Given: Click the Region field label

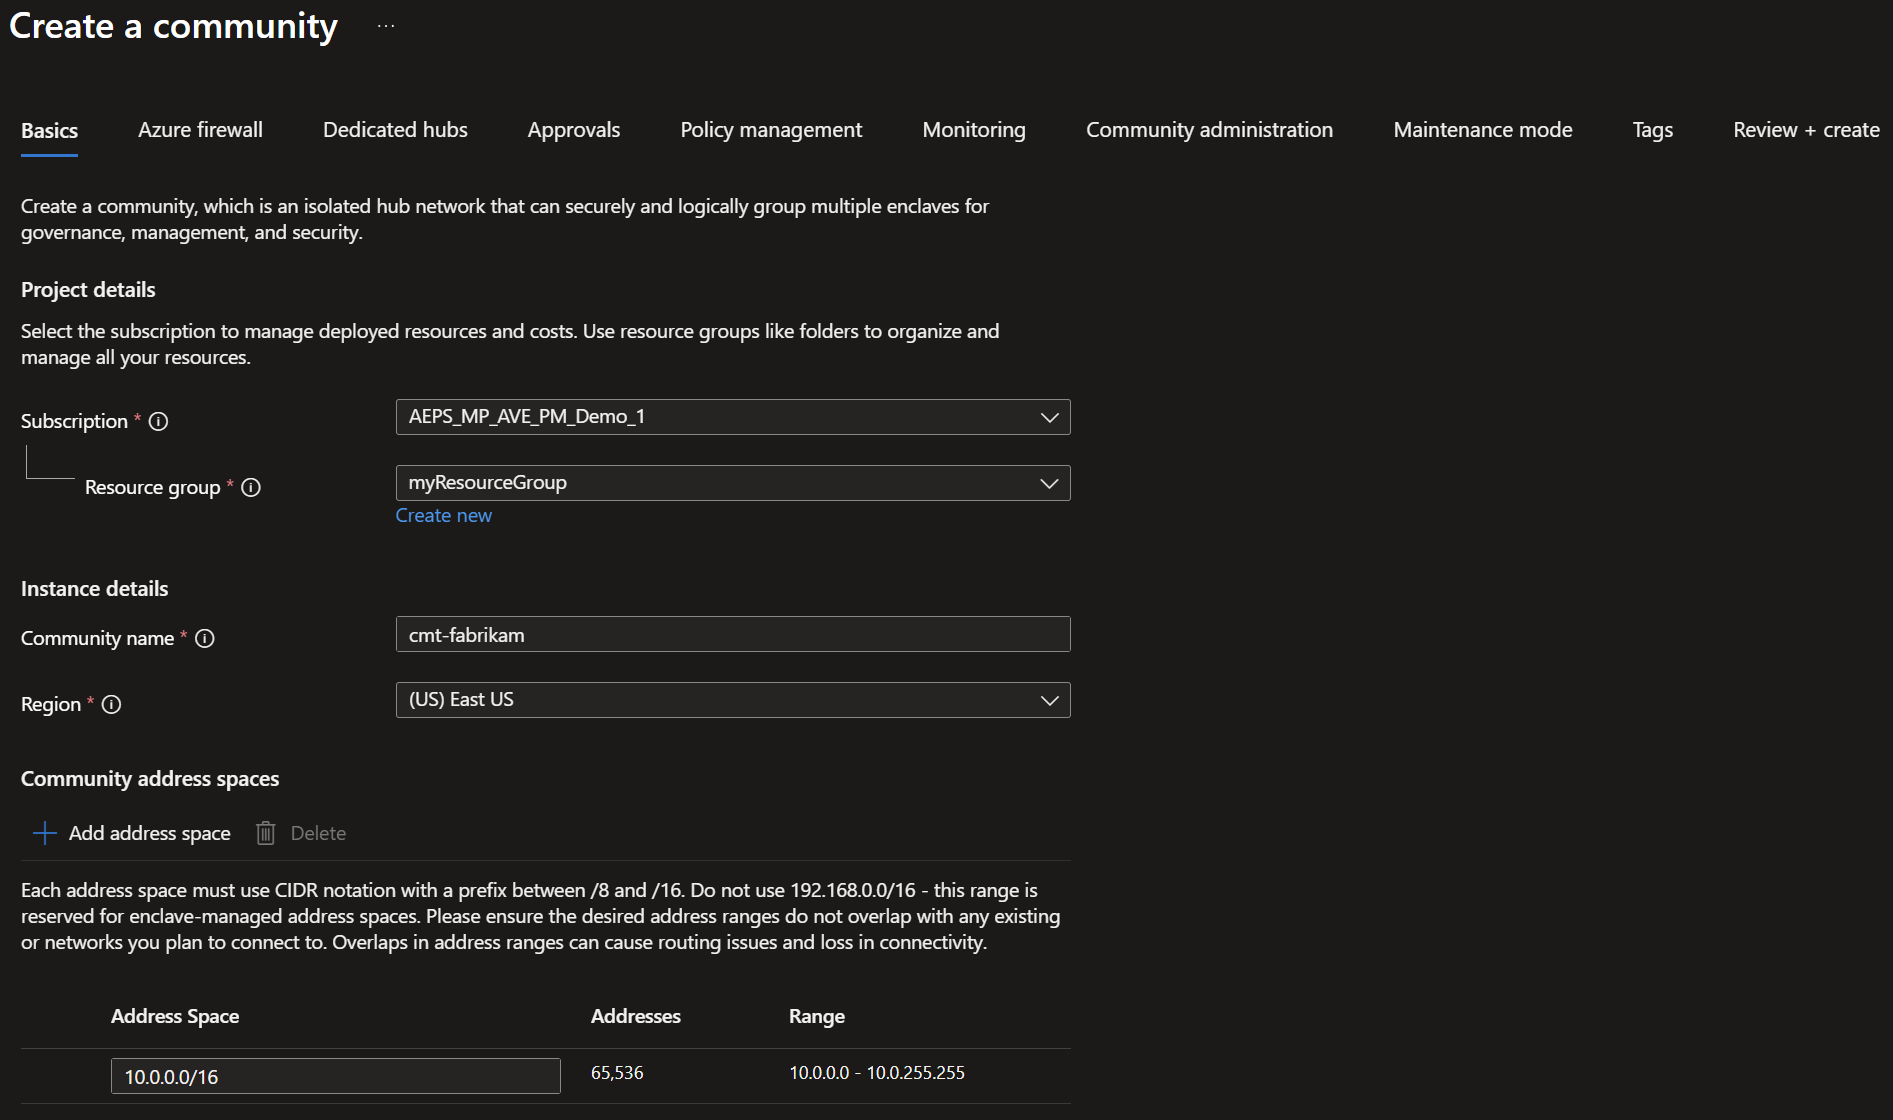Looking at the screenshot, I should tap(51, 705).
